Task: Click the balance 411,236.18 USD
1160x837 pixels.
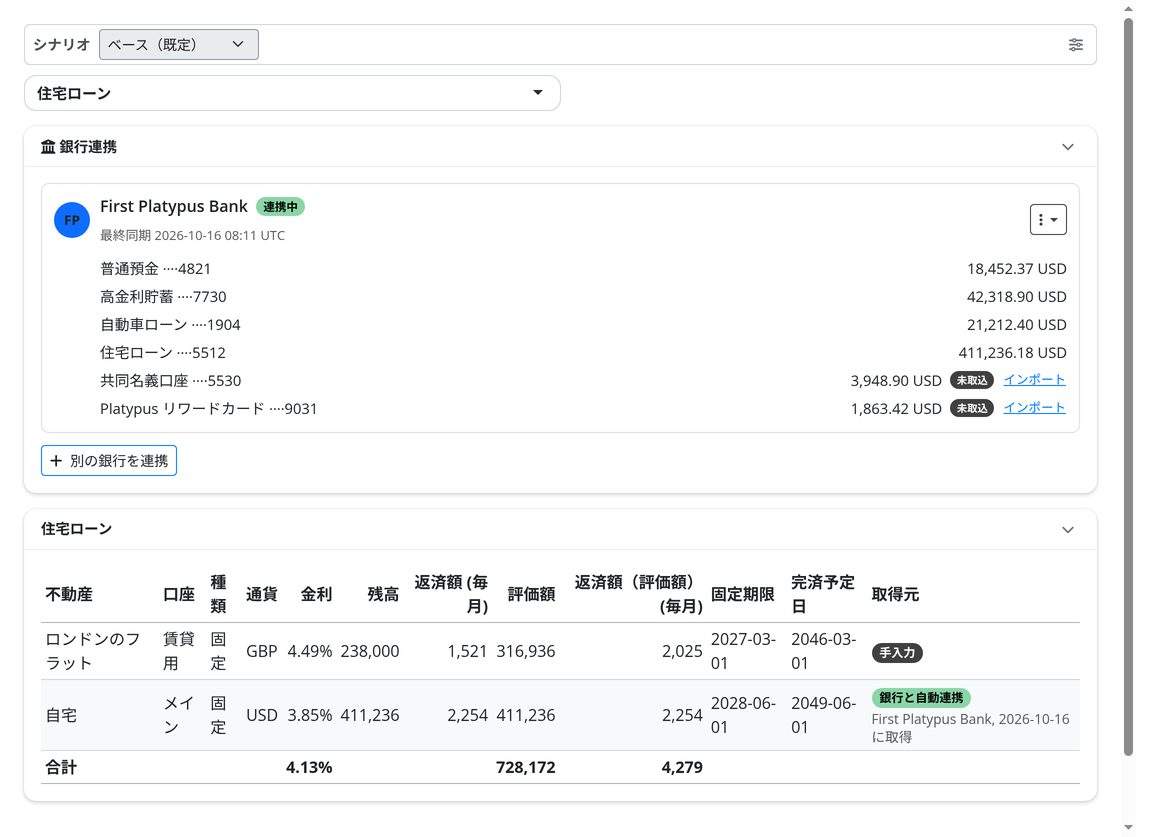Action: tap(1012, 353)
